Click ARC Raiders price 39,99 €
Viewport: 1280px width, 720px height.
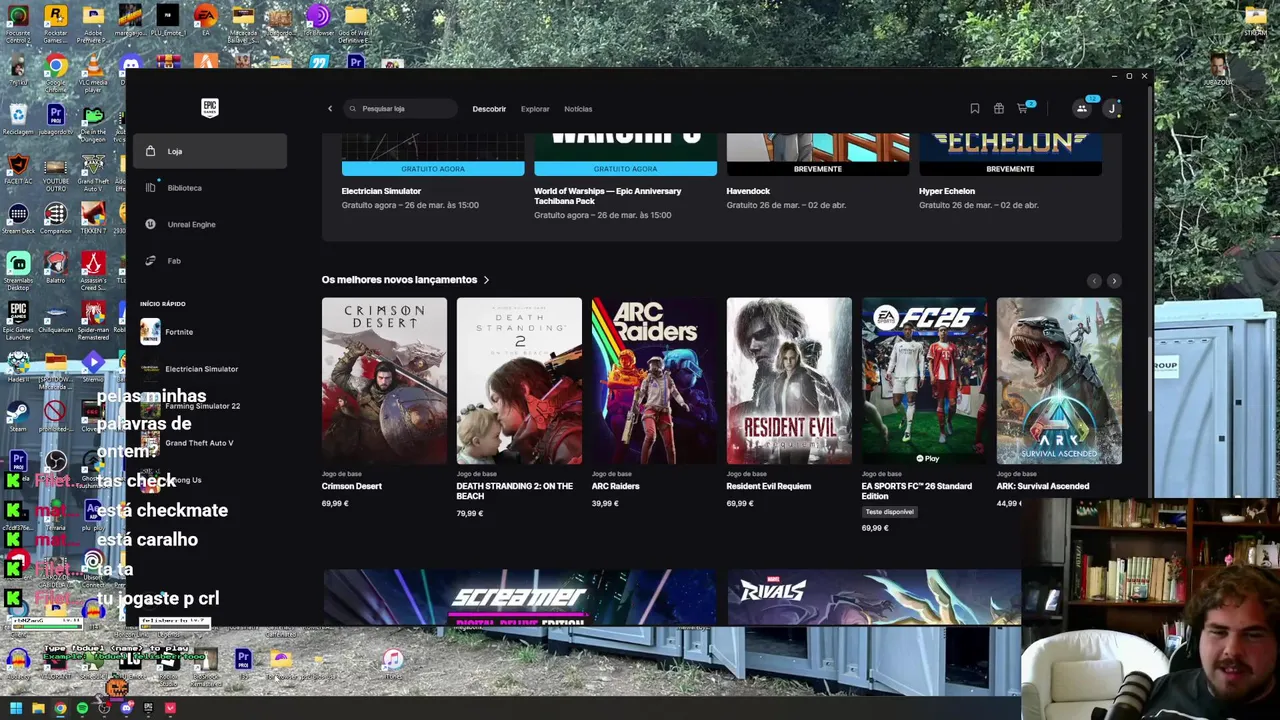click(x=605, y=504)
